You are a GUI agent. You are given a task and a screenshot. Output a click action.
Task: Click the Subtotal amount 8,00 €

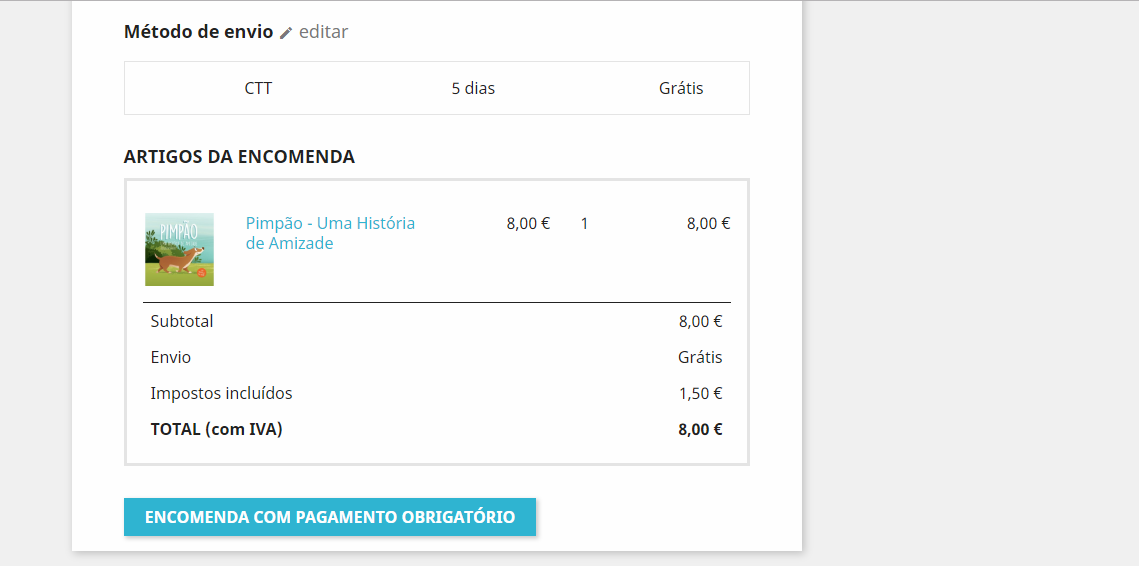point(700,321)
